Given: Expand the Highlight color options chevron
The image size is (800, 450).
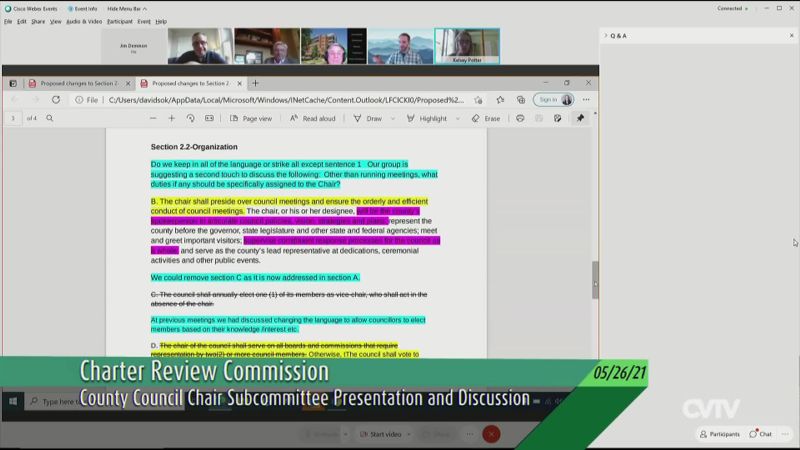Looking at the screenshot, I should (x=457, y=118).
